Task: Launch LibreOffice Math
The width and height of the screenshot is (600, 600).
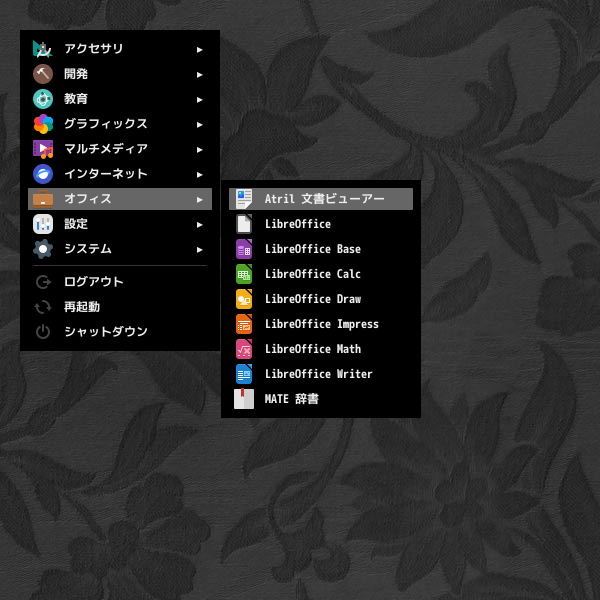Action: pos(321,349)
